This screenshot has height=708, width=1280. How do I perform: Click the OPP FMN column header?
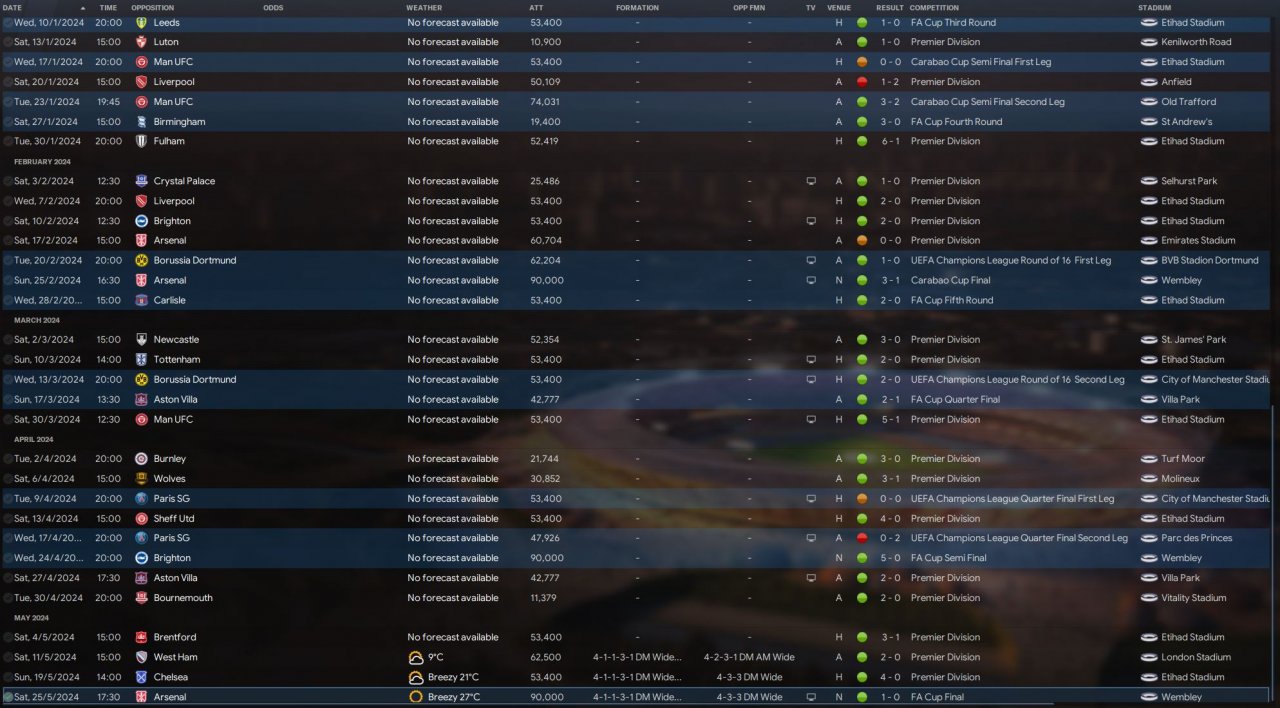(749, 8)
